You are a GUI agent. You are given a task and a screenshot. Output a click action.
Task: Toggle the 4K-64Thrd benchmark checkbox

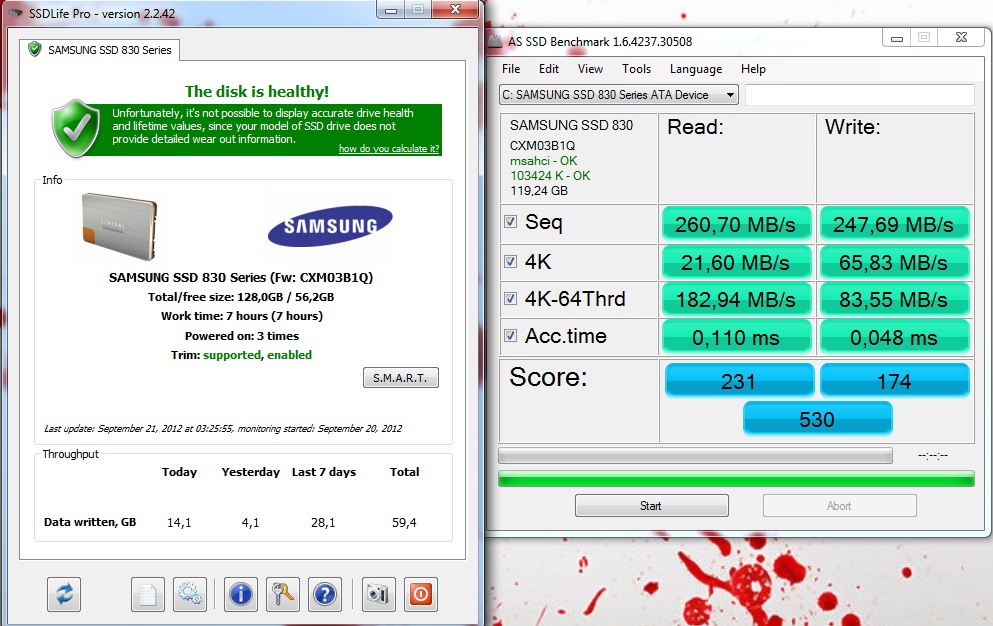(x=510, y=298)
